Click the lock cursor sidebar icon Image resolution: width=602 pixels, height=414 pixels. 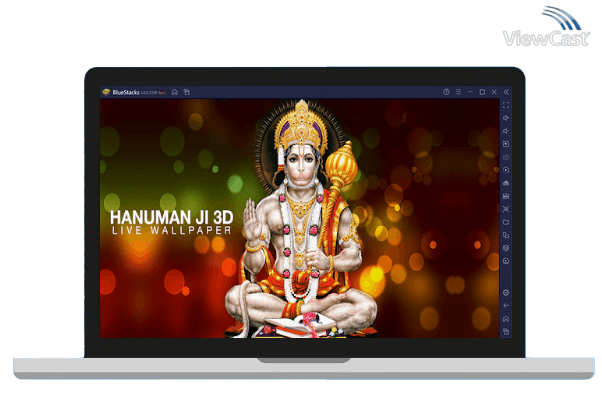506,144
